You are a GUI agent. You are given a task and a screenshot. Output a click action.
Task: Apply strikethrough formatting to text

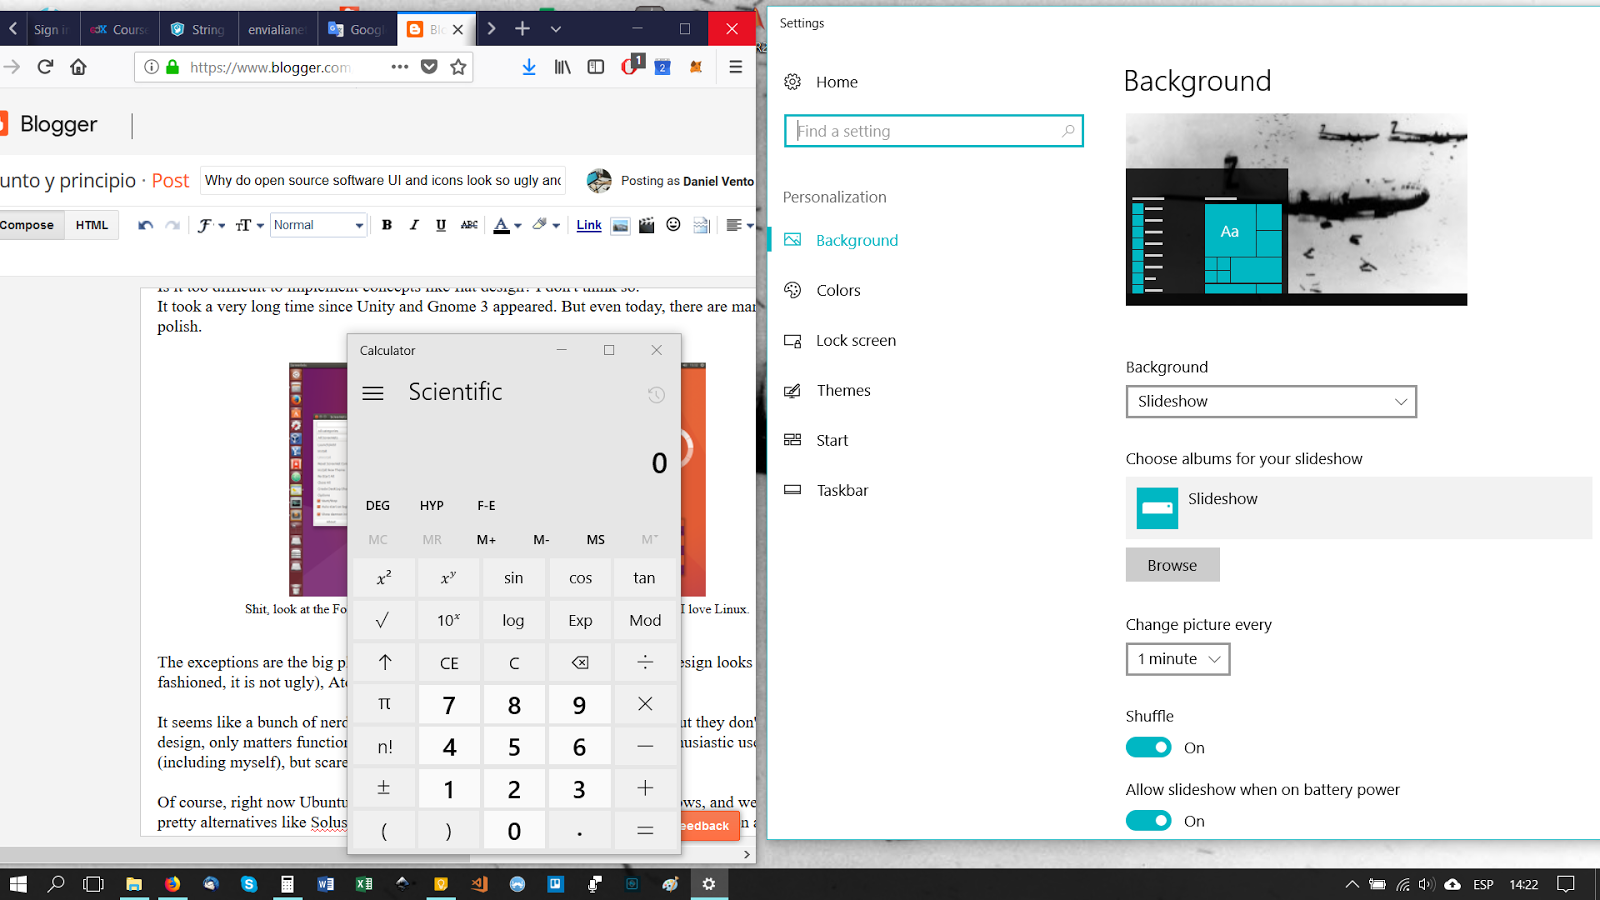click(x=469, y=225)
